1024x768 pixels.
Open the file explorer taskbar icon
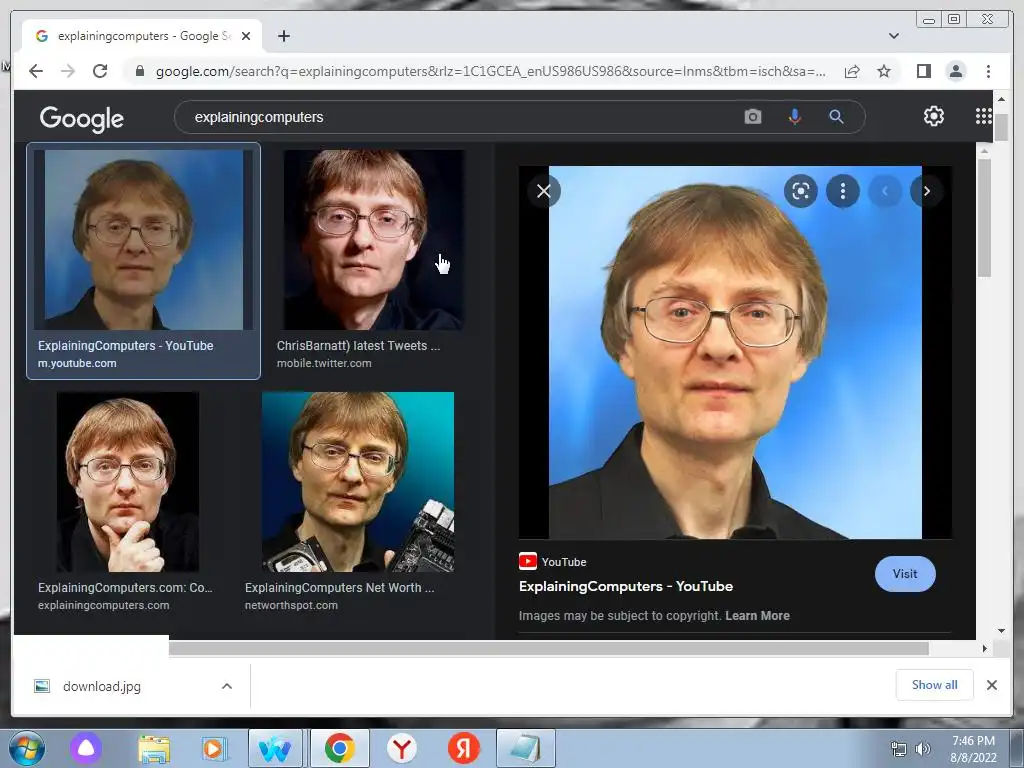[154, 748]
